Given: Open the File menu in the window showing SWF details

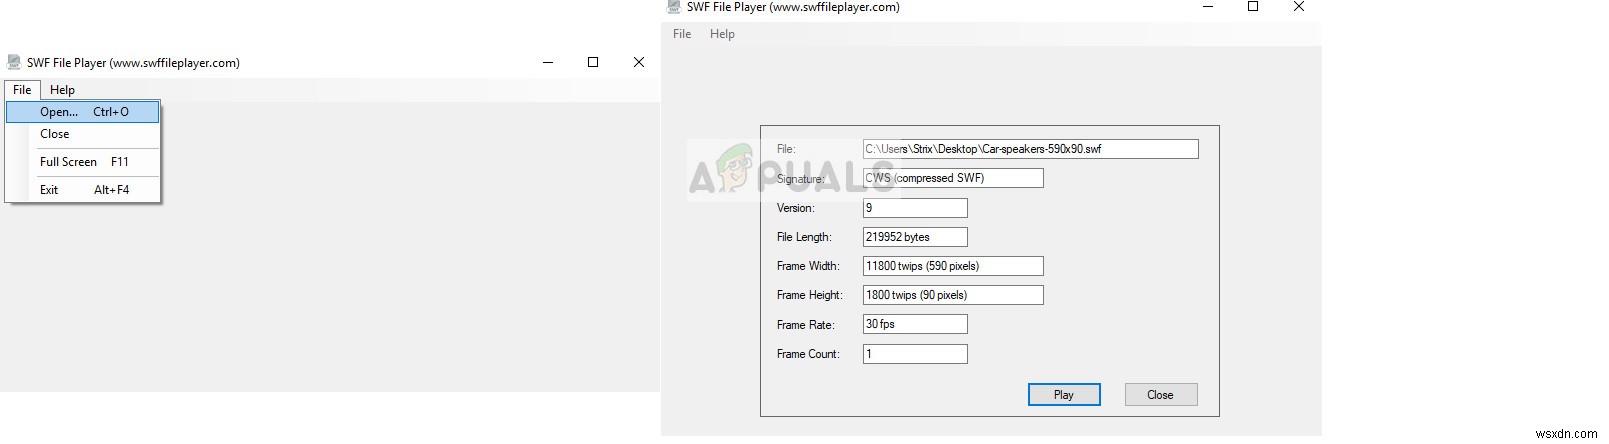Looking at the screenshot, I should click(682, 34).
